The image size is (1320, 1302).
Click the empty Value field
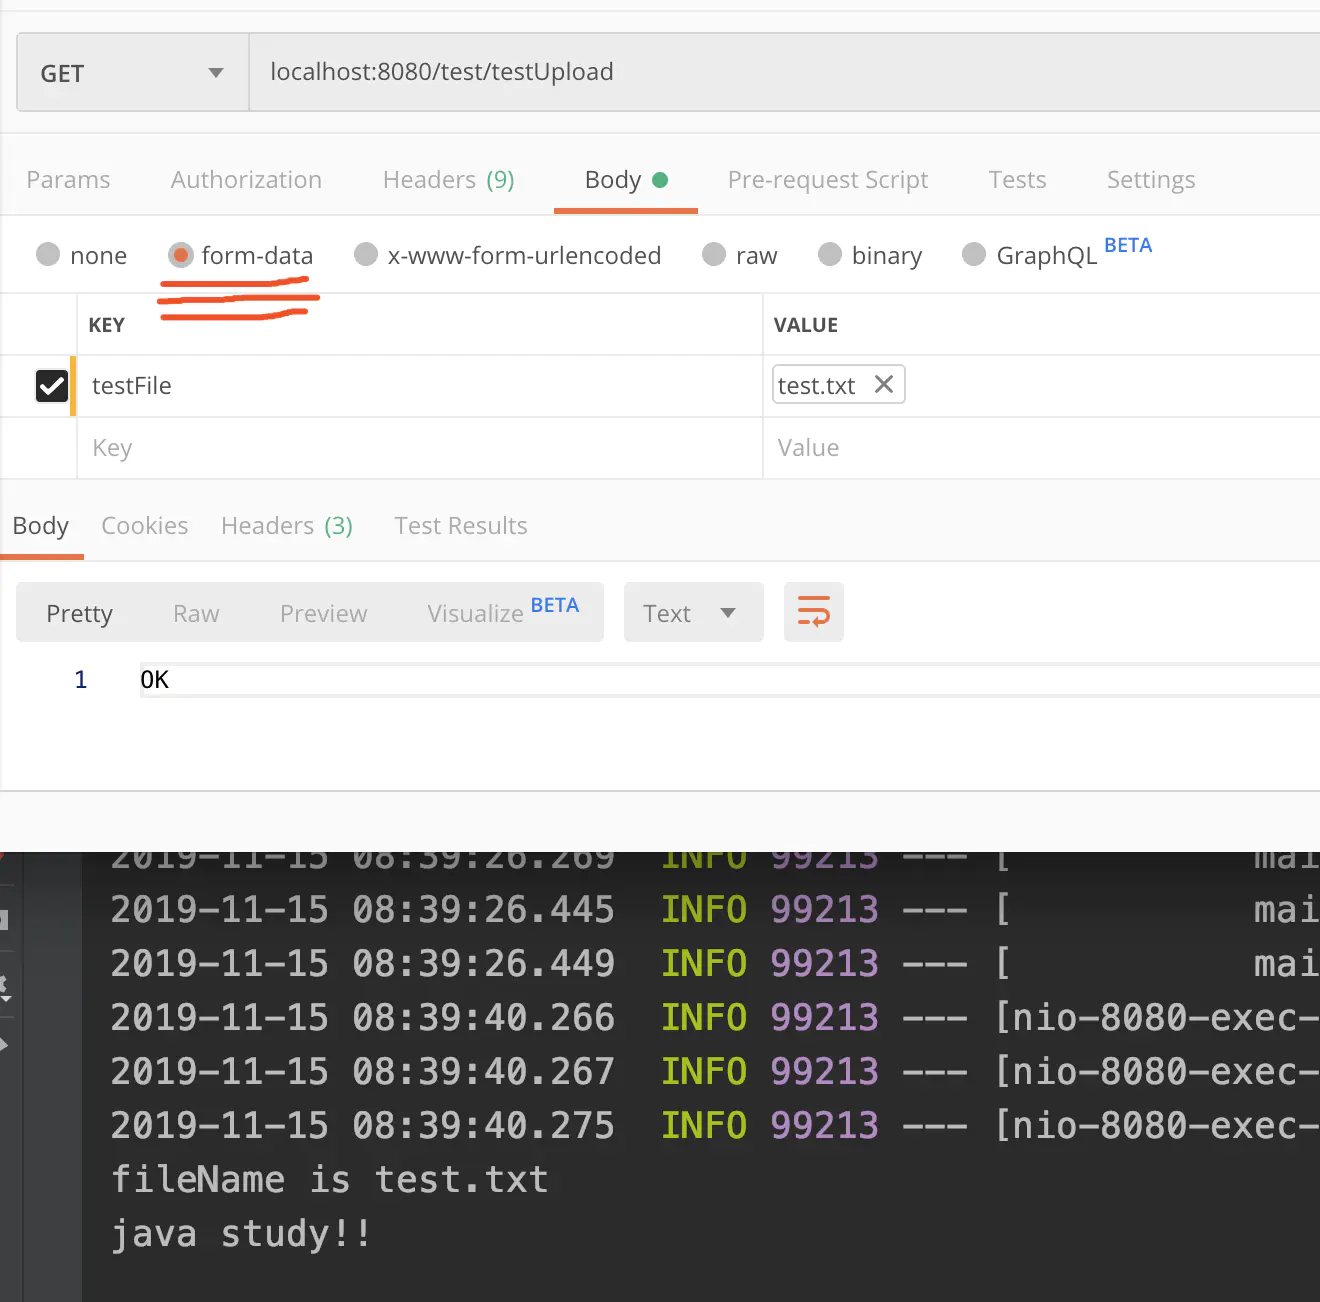(1042, 448)
